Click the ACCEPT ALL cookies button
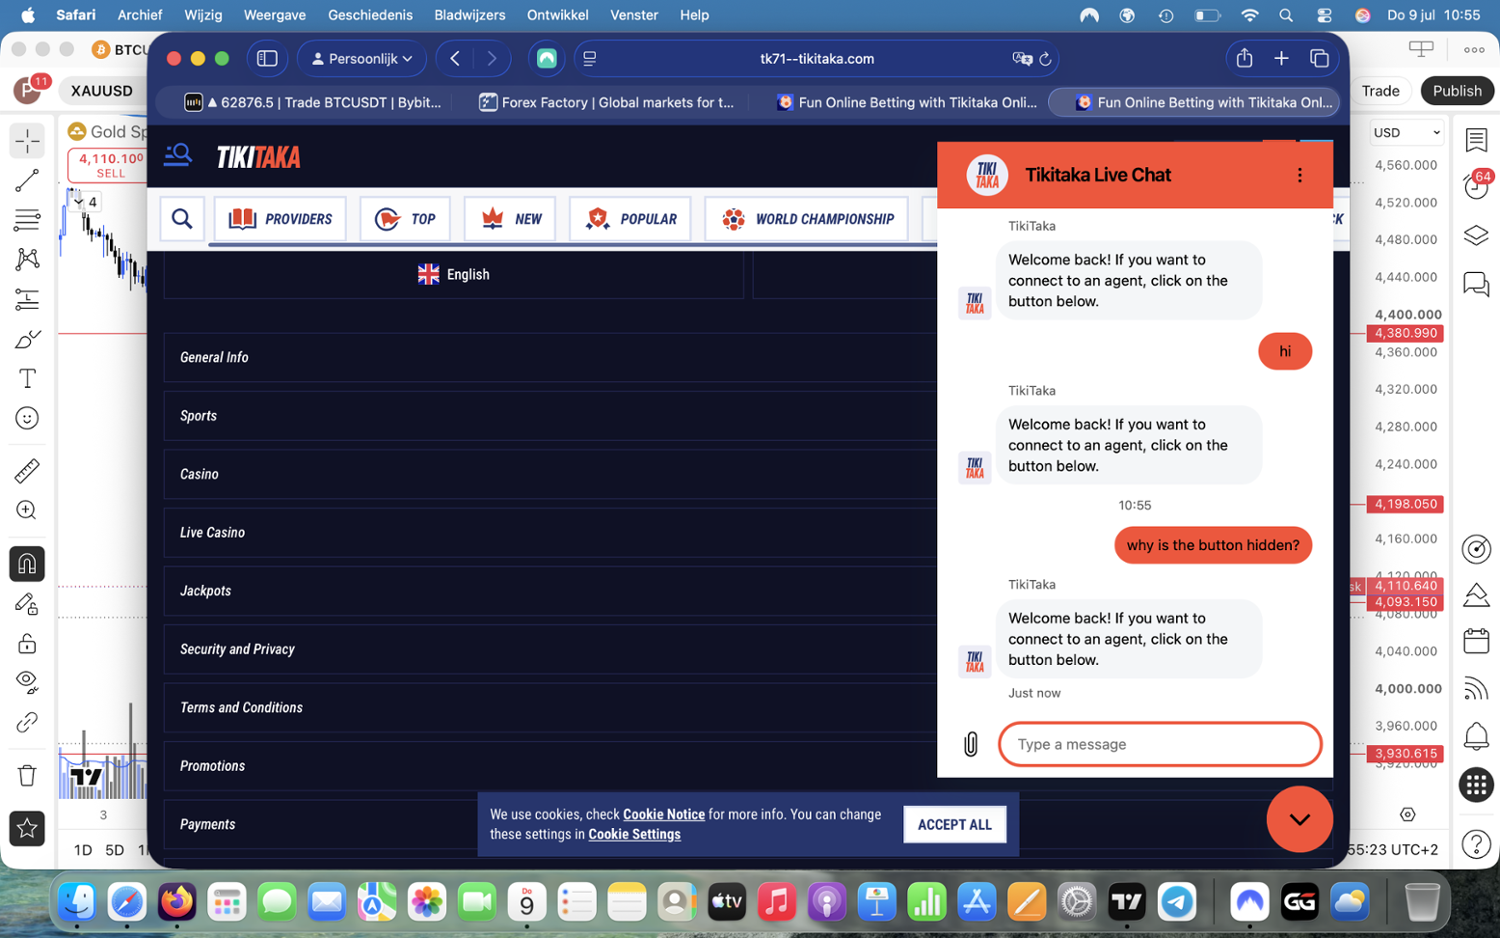This screenshot has width=1500, height=938. [x=955, y=824]
